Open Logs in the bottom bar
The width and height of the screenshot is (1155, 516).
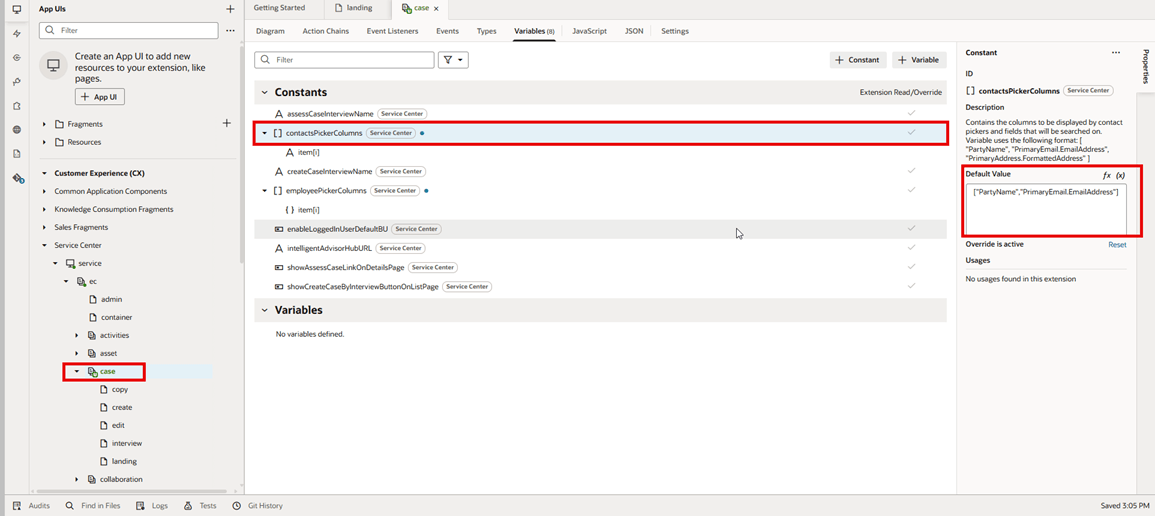(152, 506)
